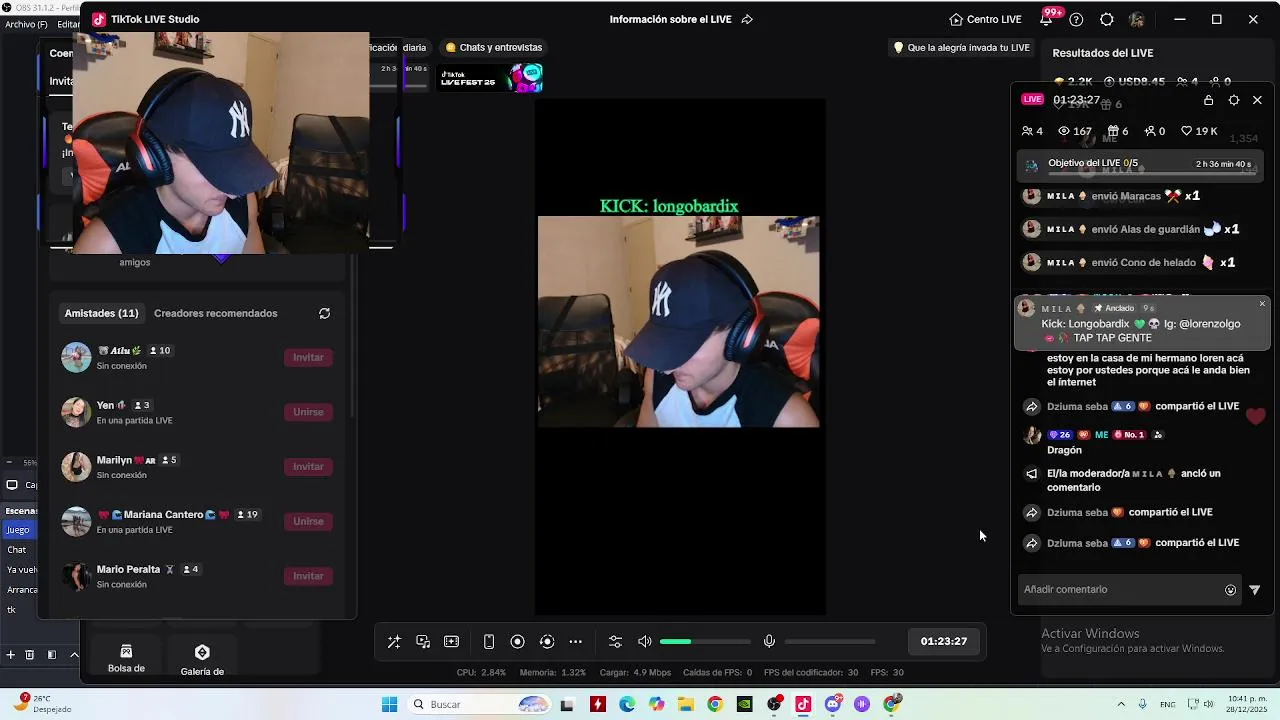
Task: Open Discord from the taskbar
Action: pyautogui.click(x=832, y=704)
